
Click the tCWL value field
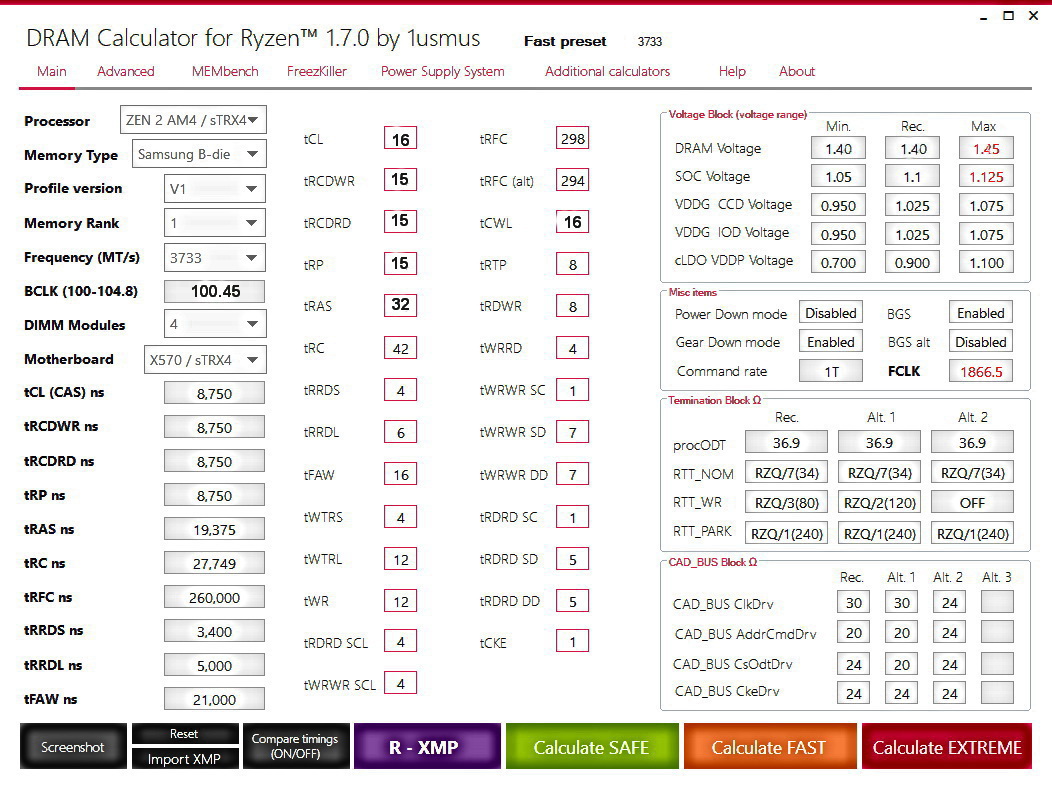pos(572,222)
